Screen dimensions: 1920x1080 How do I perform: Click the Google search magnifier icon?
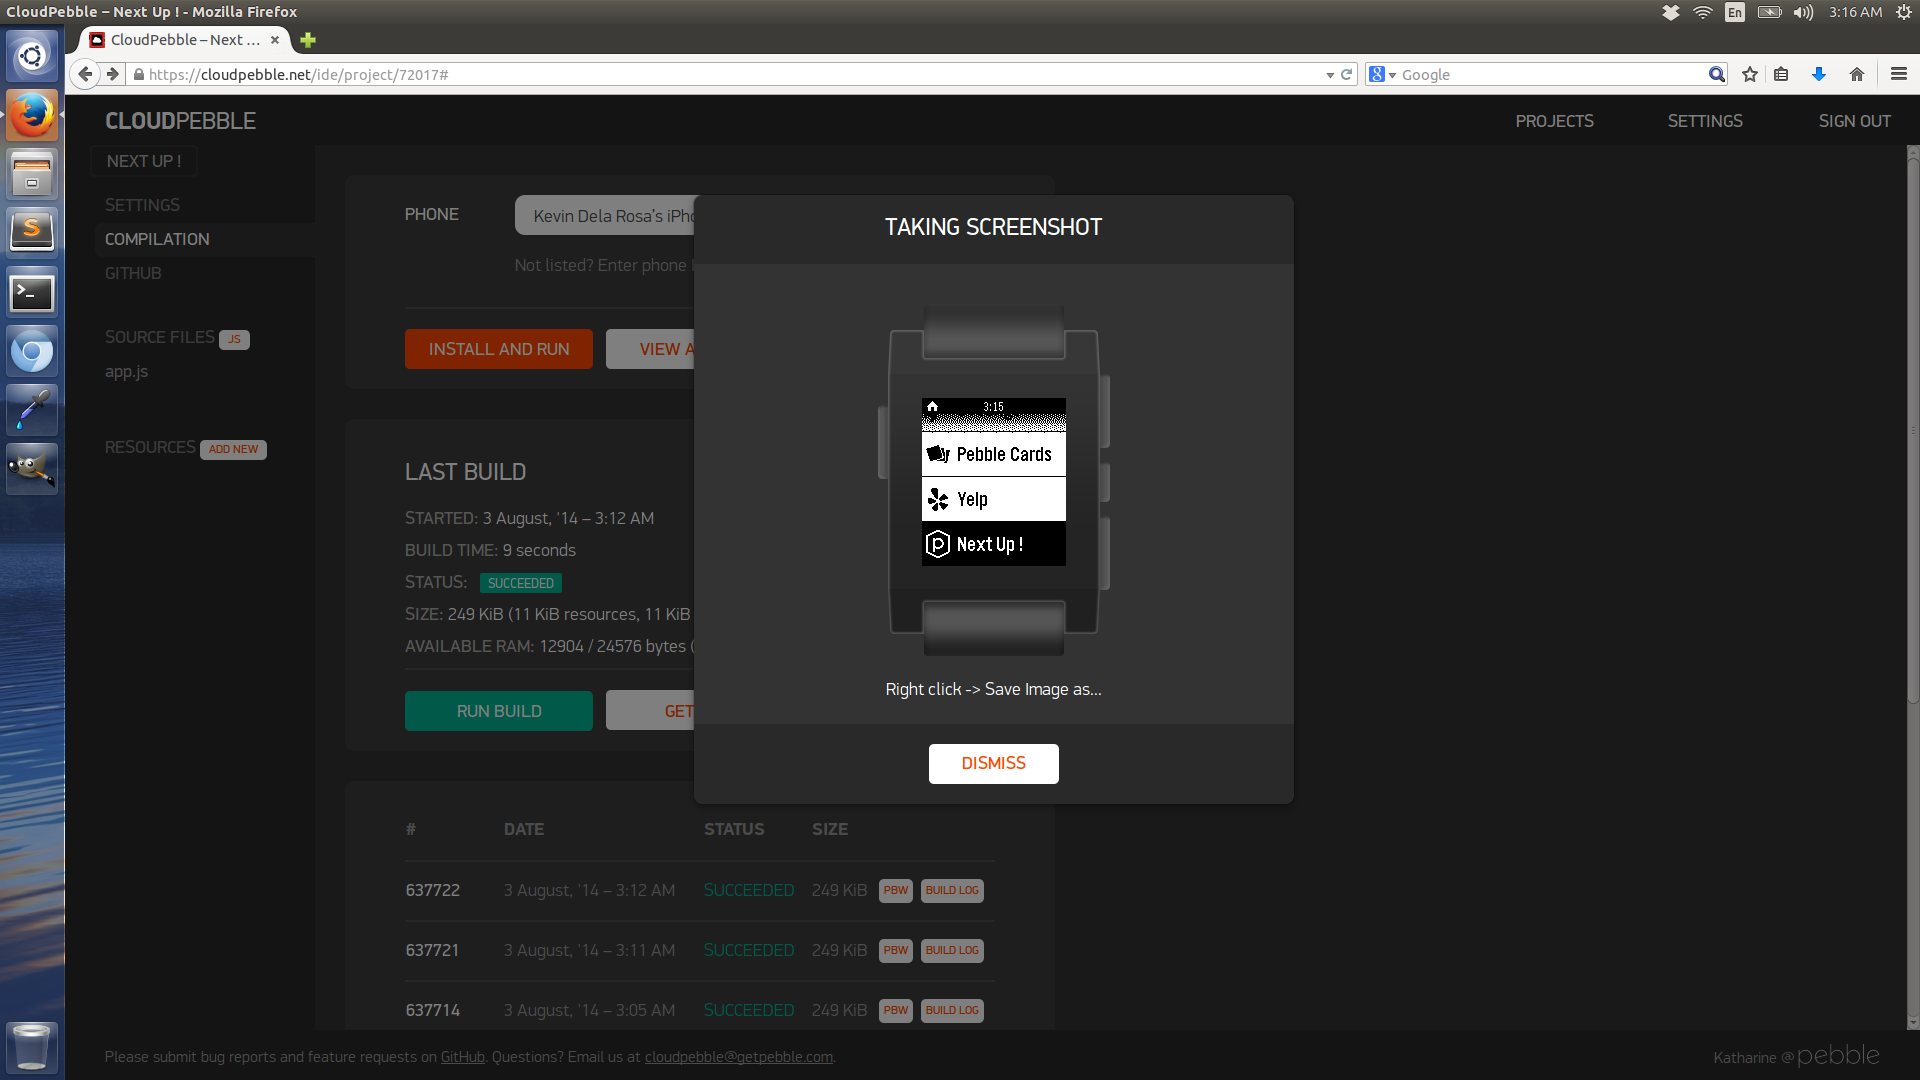click(1716, 74)
